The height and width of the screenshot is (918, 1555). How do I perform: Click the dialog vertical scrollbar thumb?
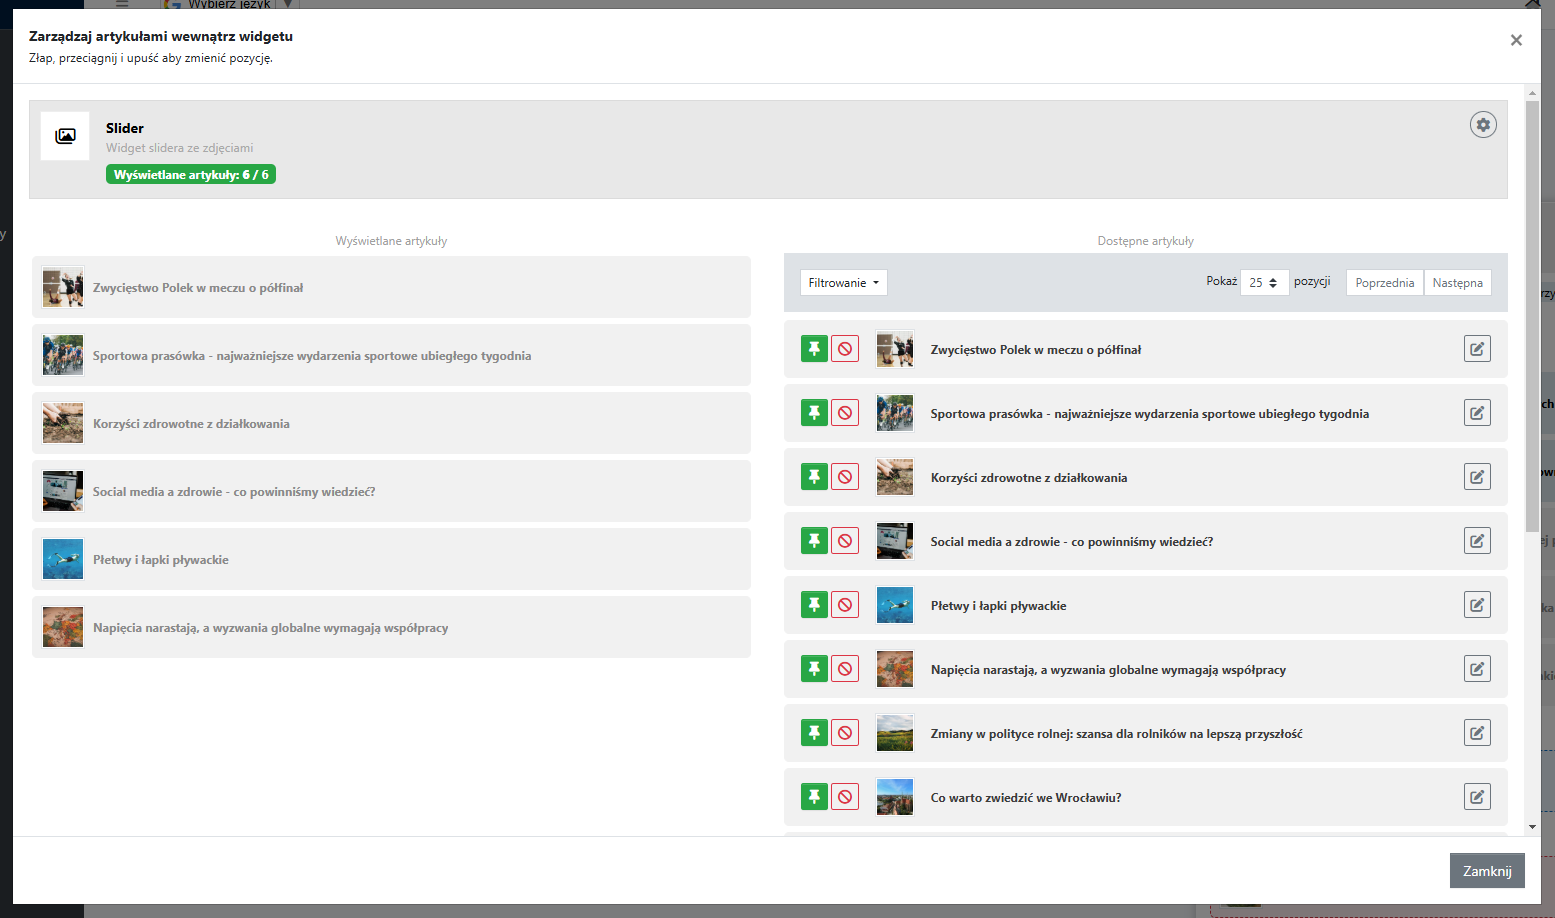(x=1532, y=315)
